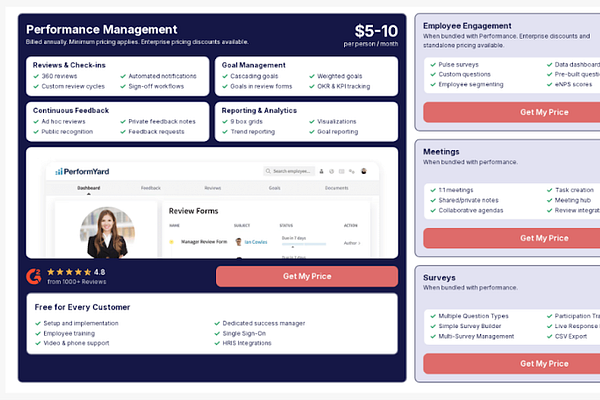The image size is (600, 400).
Task: Click the 'from 1000+ Reviews' text
Action: tap(77, 282)
